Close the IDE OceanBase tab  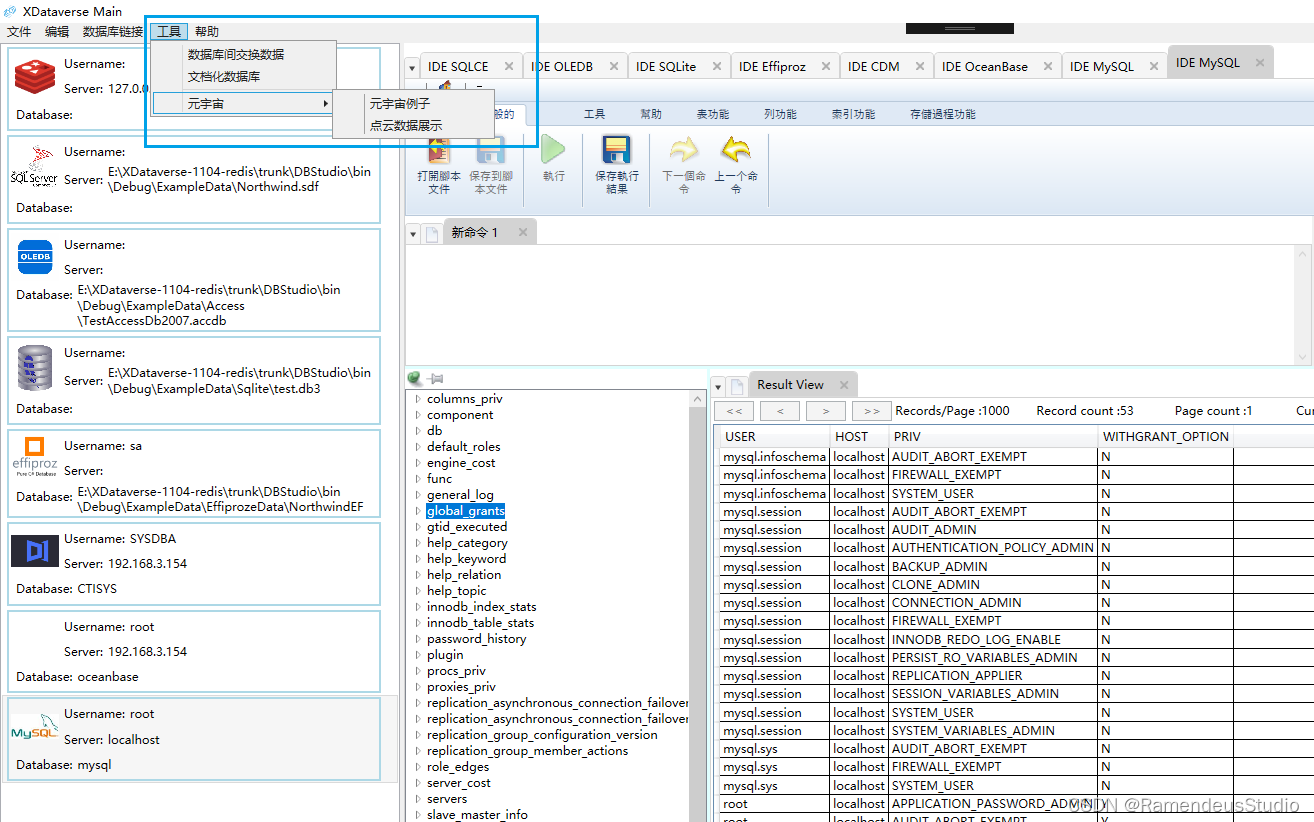click(x=1048, y=66)
